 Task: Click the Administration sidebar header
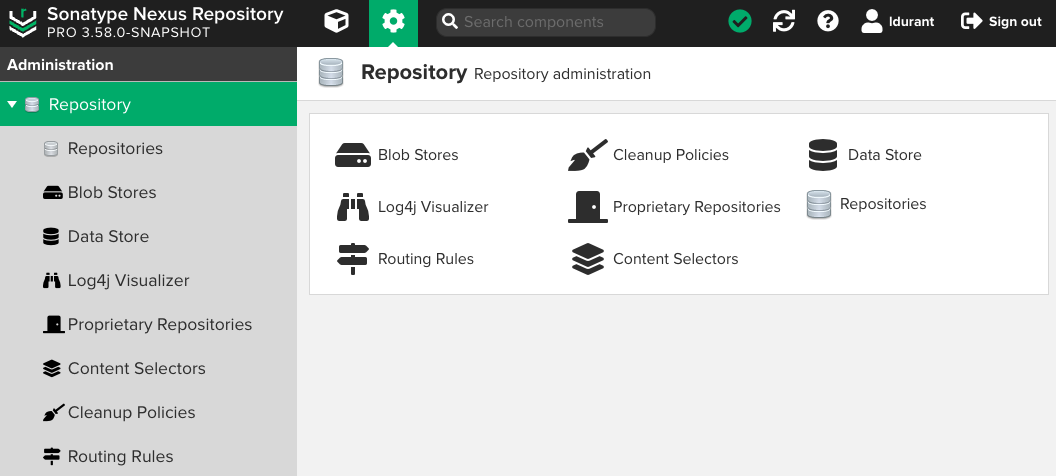pos(148,65)
